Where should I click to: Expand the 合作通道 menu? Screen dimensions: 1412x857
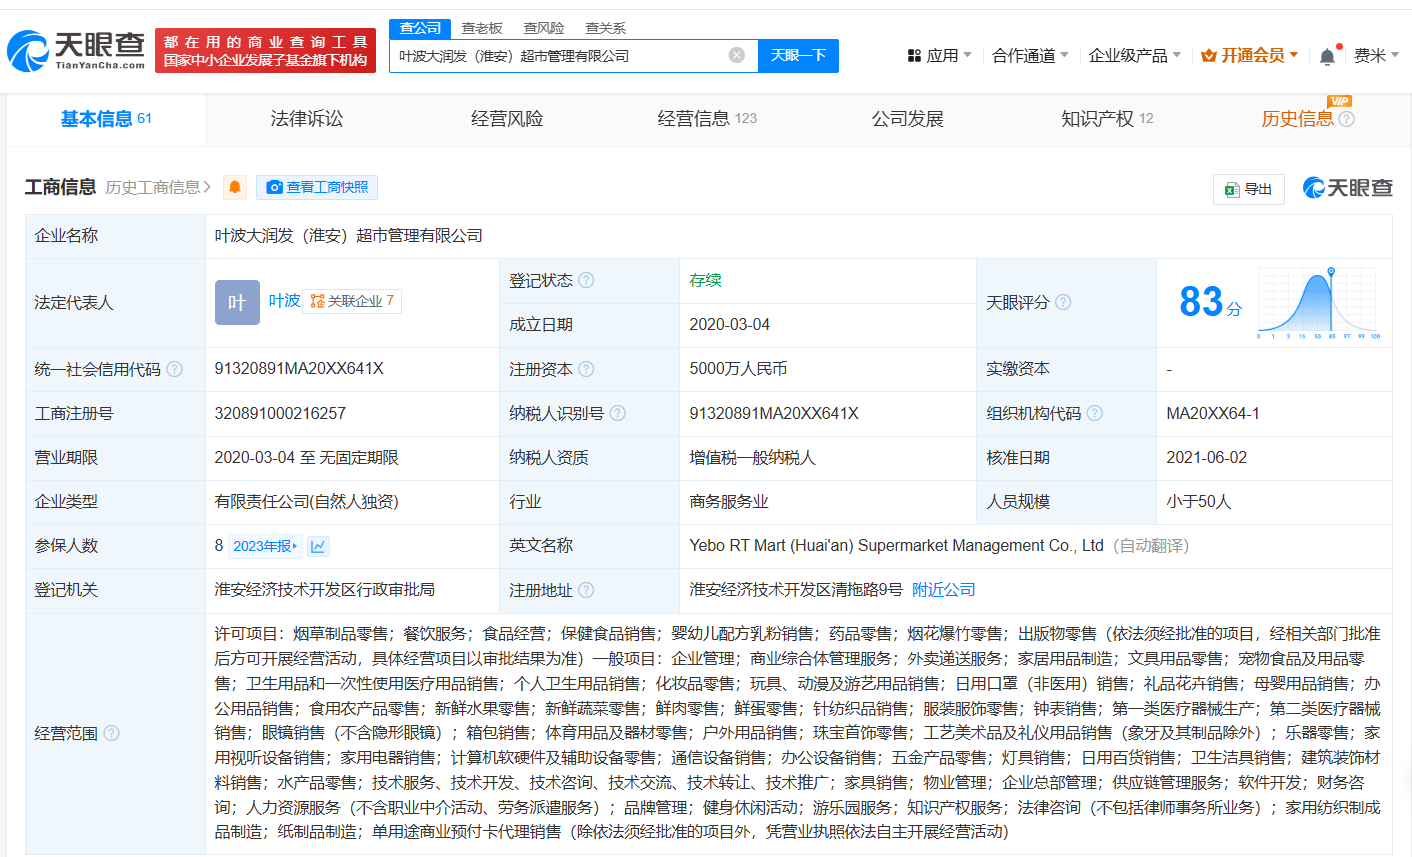coord(1030,56)
